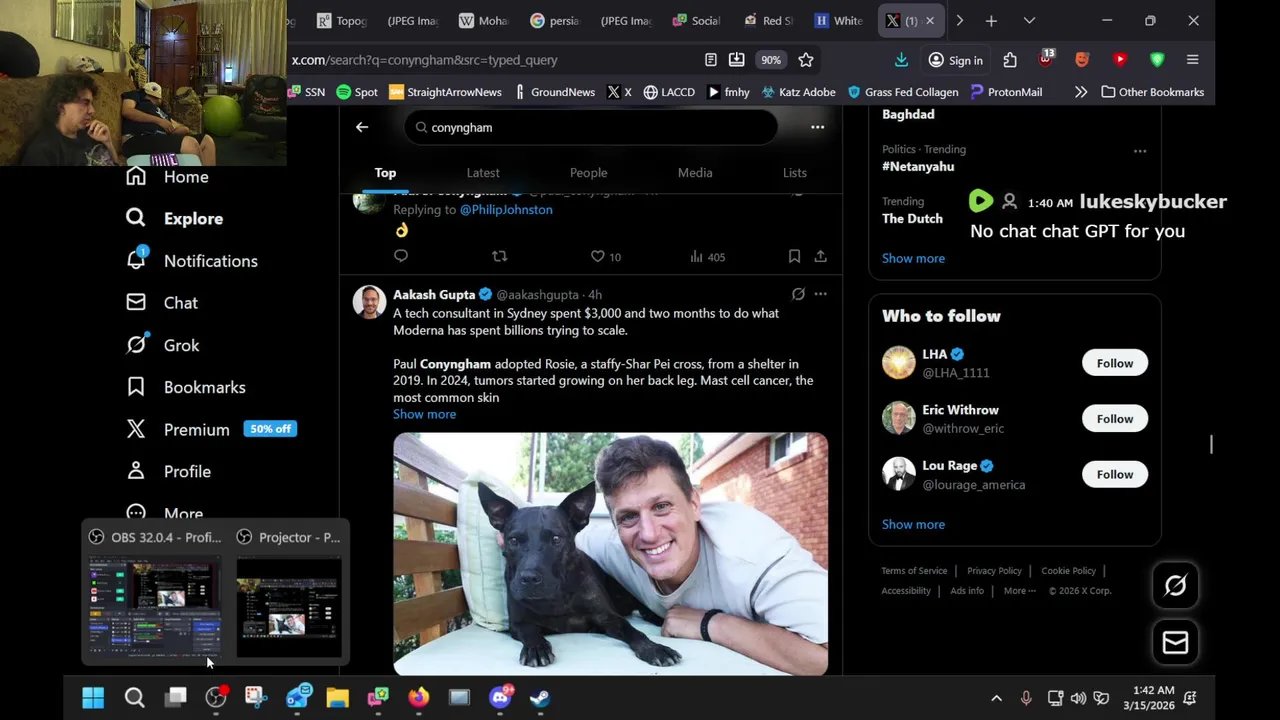Open the dog and man photo
The image size is (1280, 720).
[610, 554]
